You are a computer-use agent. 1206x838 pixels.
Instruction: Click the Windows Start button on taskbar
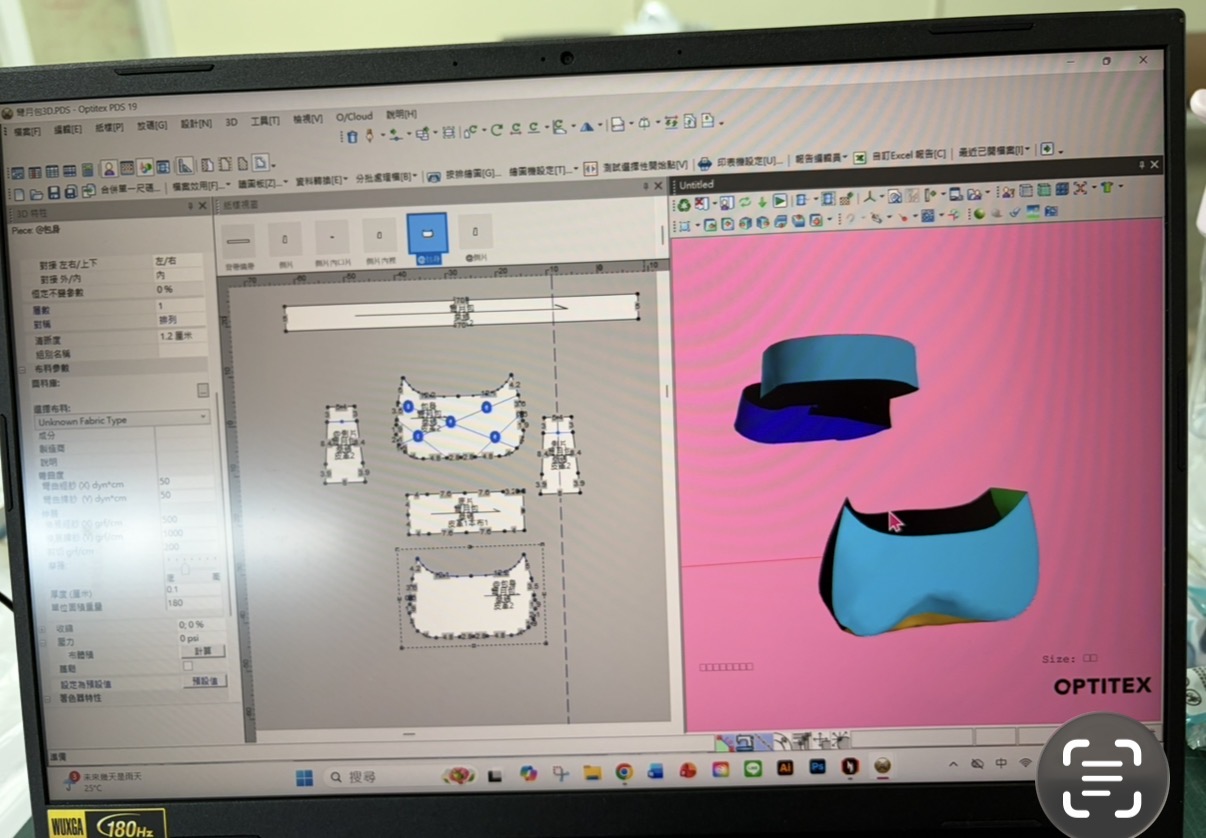tap(304, 776)
